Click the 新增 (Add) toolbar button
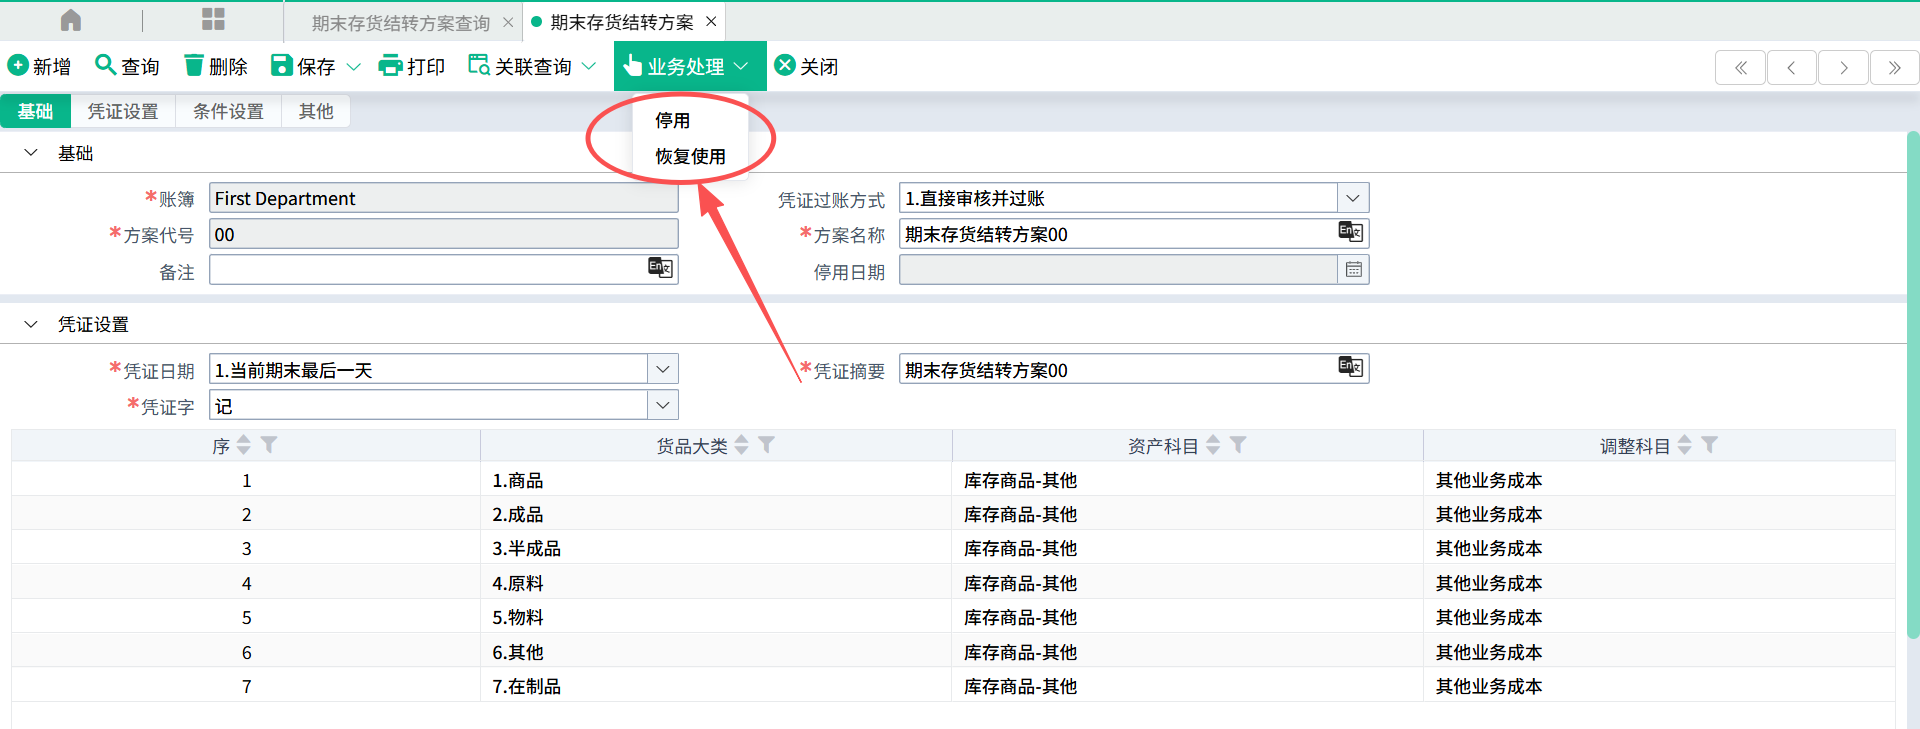 [x=39, y=66]
